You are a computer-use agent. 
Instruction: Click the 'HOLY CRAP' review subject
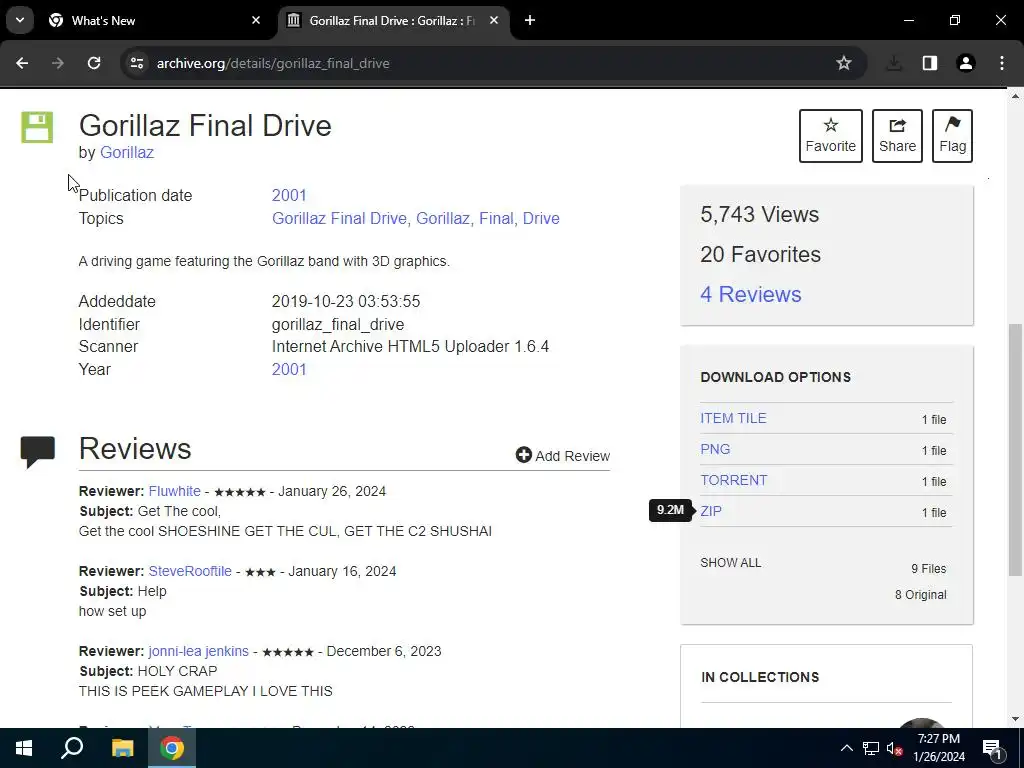(178, 671)
